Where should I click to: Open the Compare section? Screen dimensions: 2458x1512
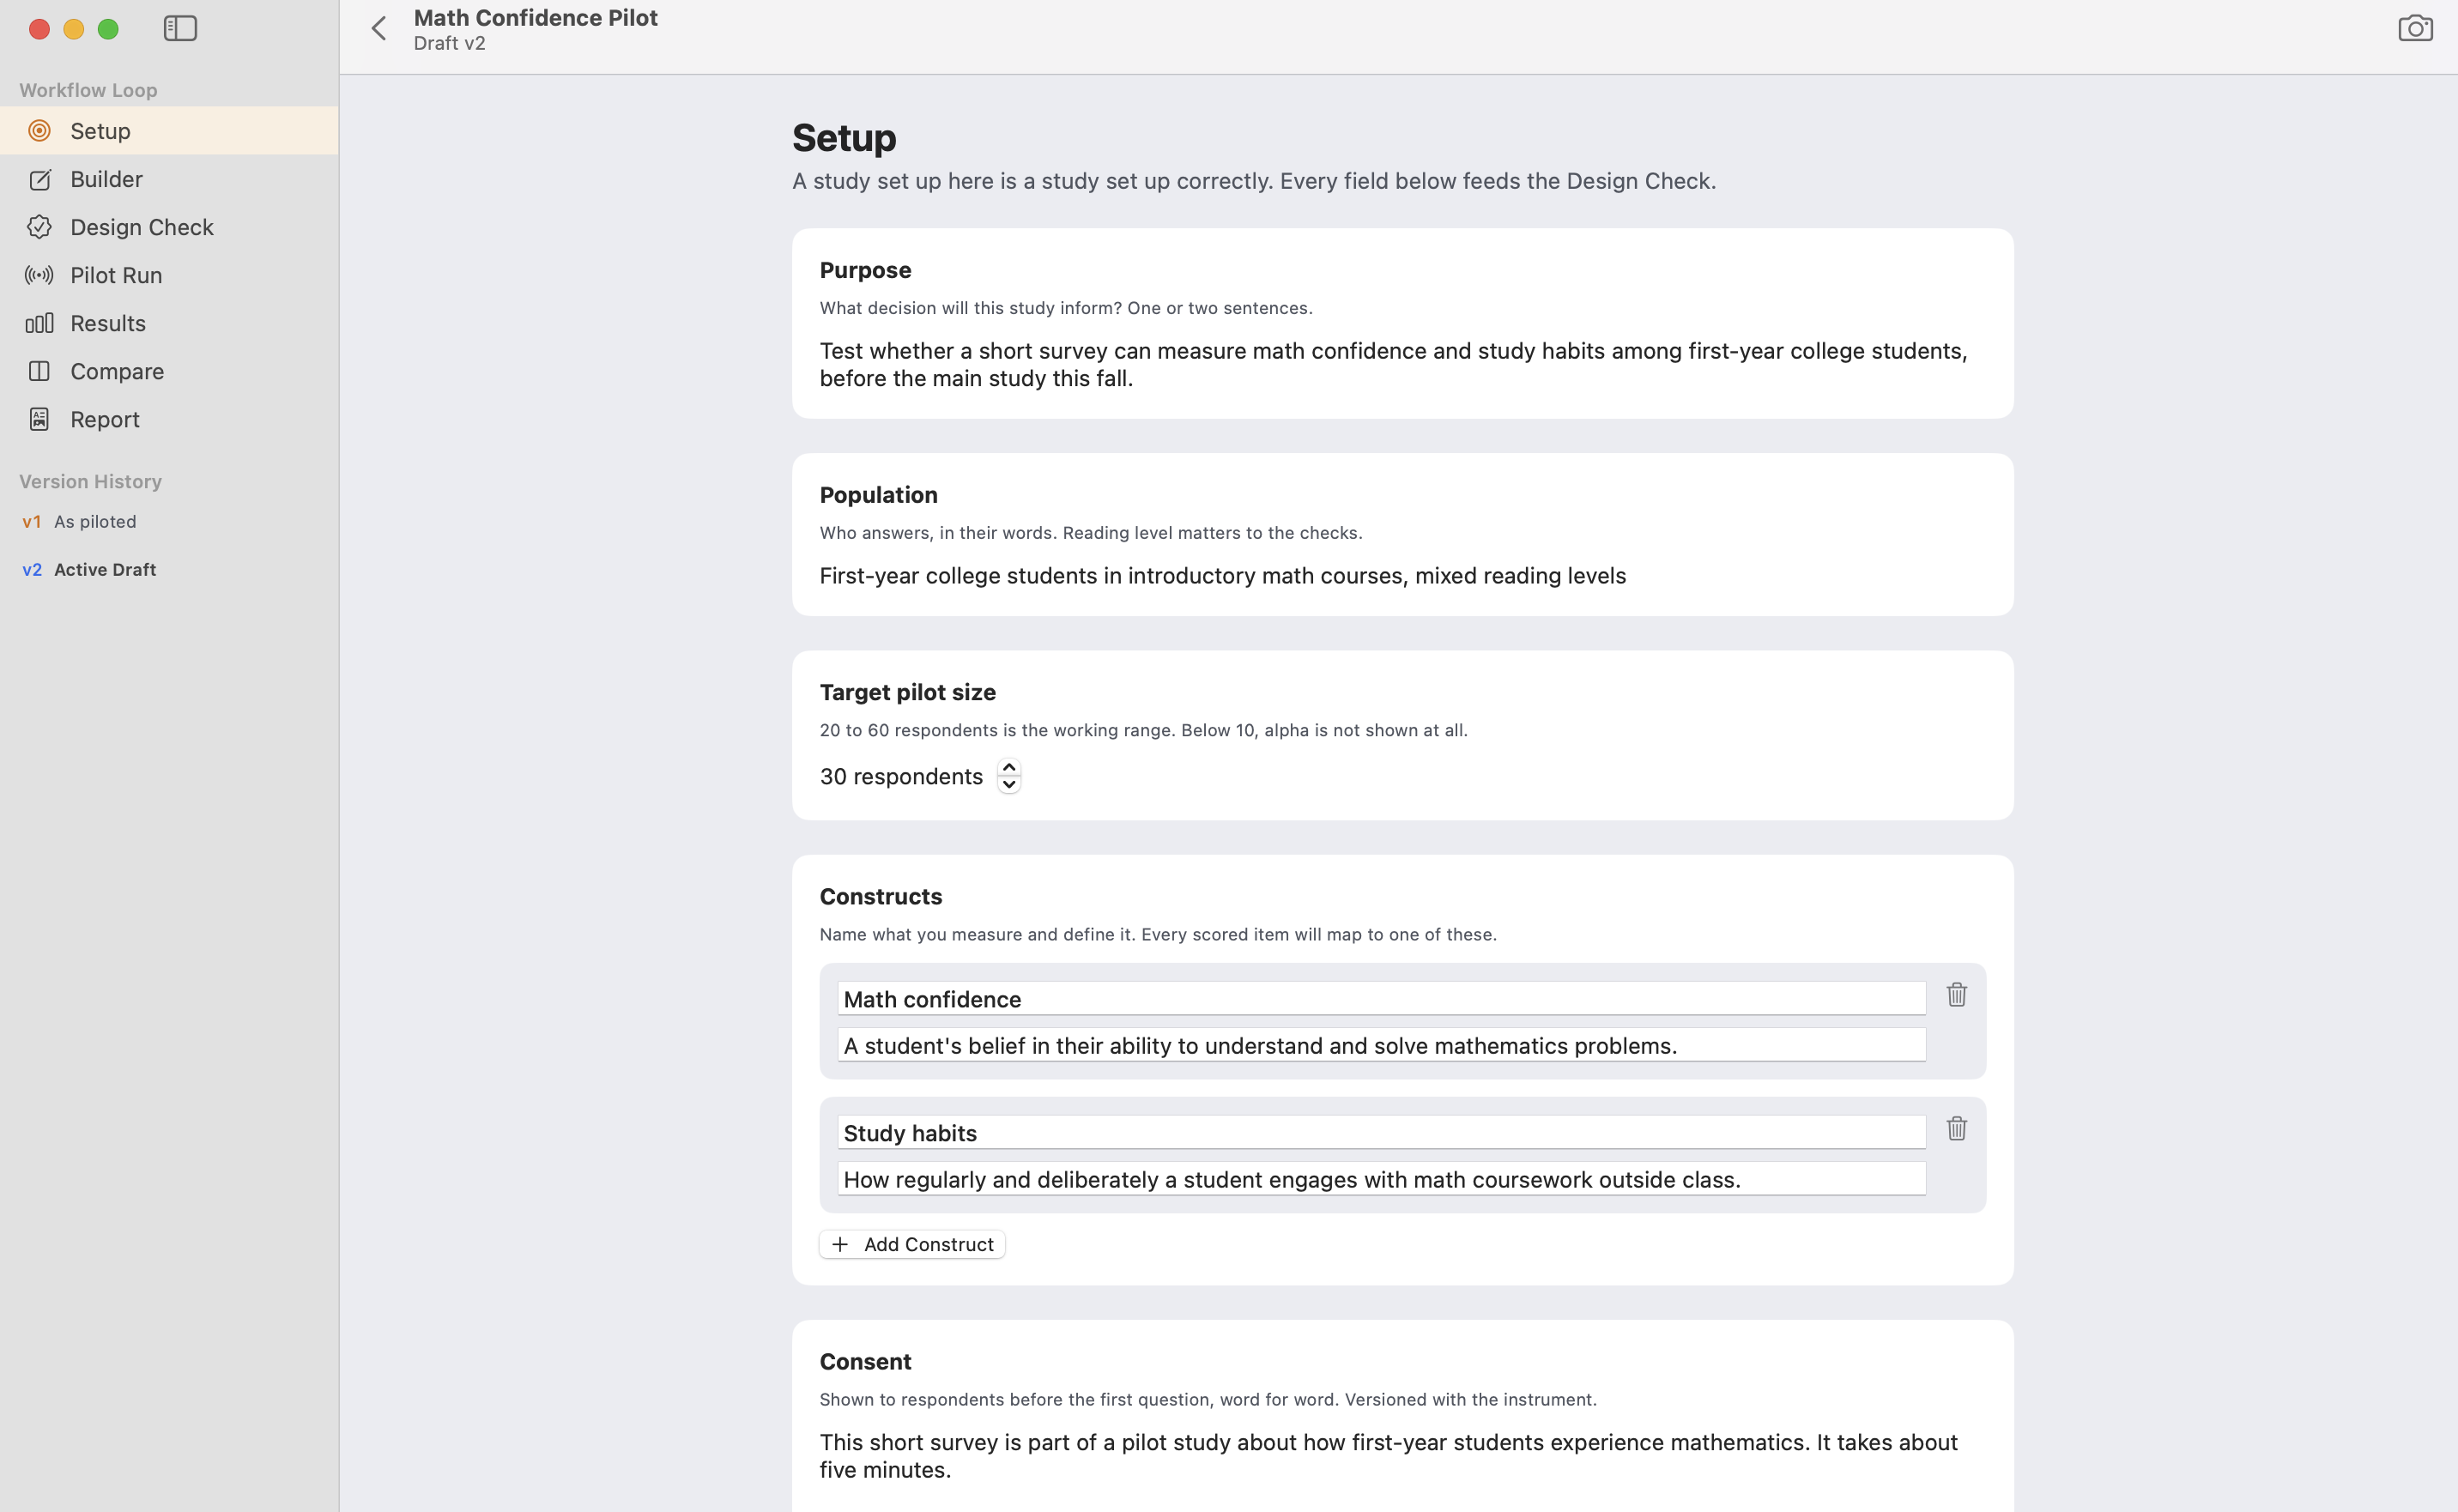pos(169,371)
